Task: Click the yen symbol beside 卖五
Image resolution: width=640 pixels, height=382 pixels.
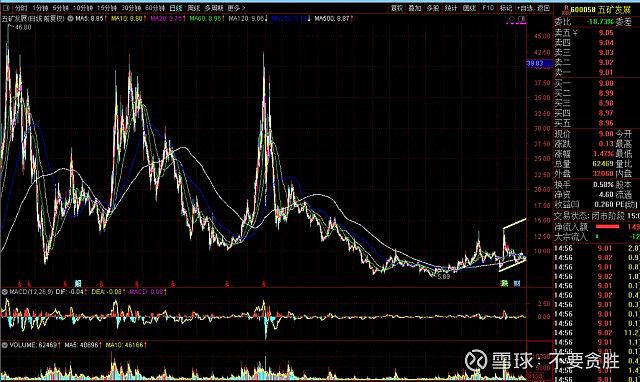Action: pyautogui.click(x=576, y=33)
